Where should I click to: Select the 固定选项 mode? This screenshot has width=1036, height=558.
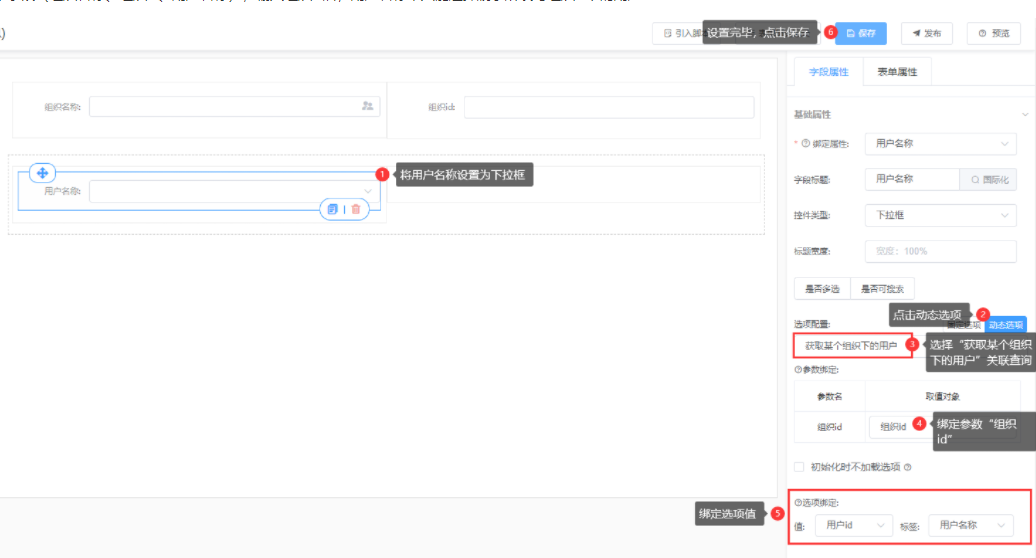tap(963, 324)
